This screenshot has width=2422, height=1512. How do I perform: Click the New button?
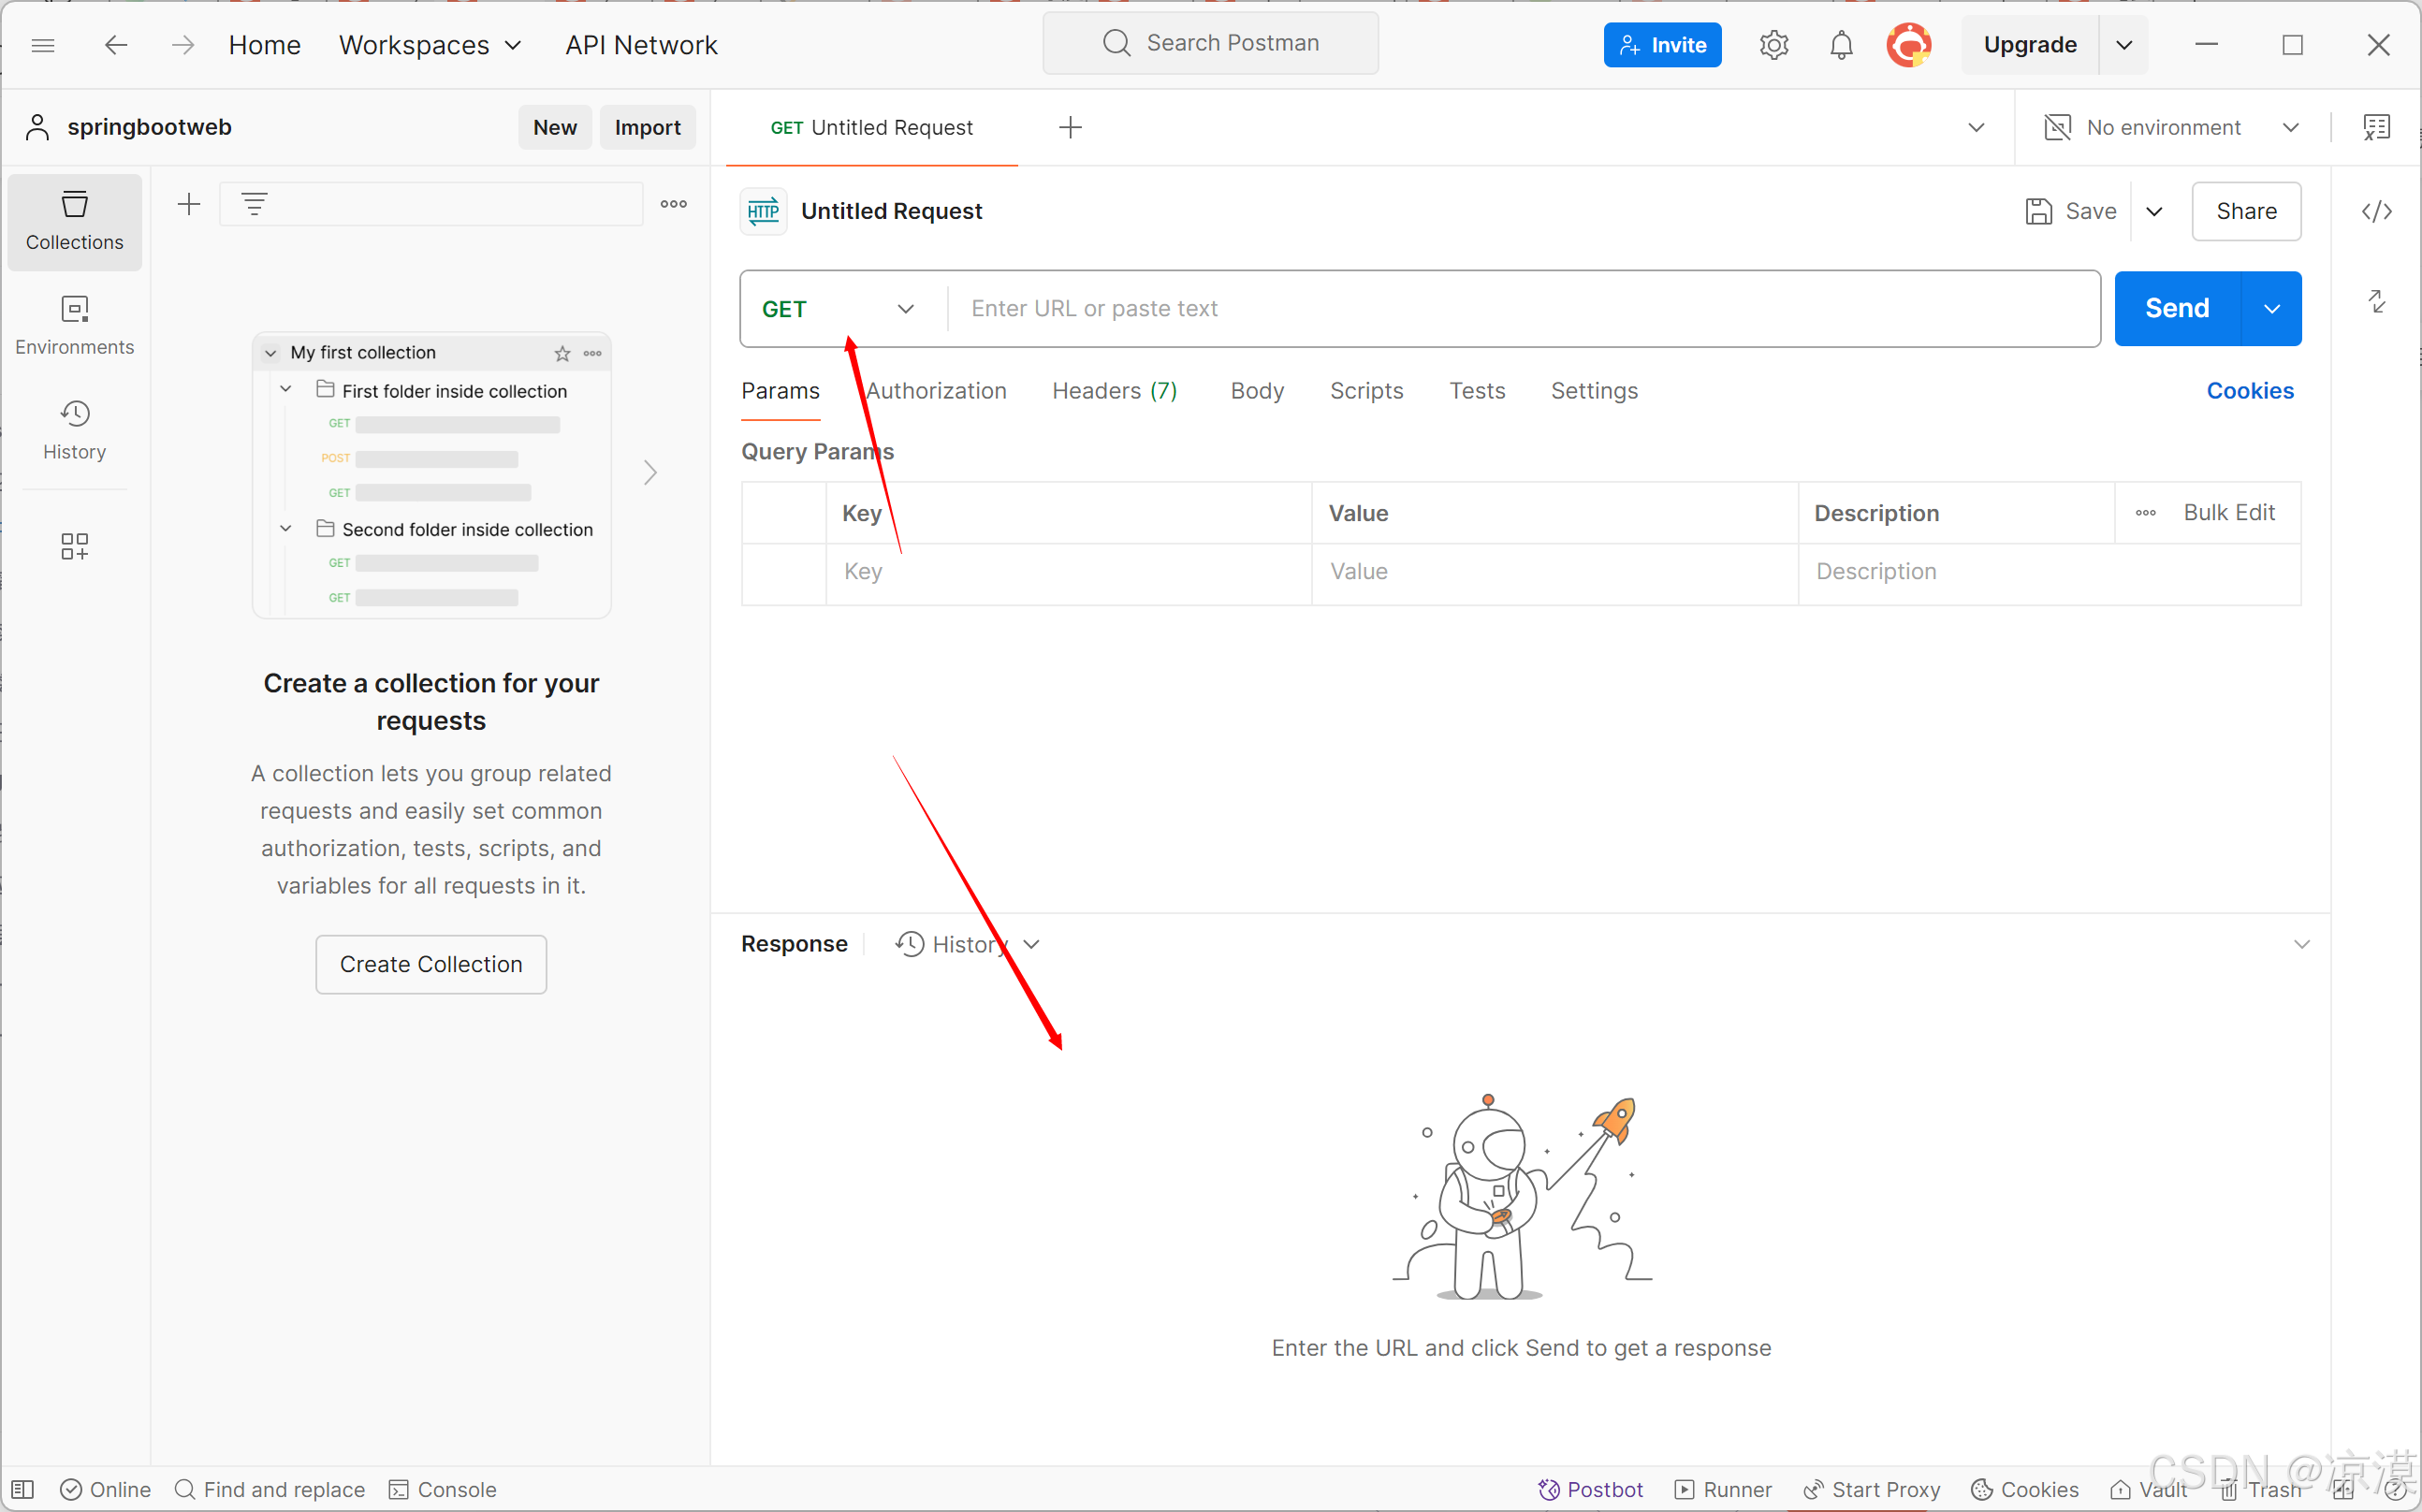click(x=555, y=127)
